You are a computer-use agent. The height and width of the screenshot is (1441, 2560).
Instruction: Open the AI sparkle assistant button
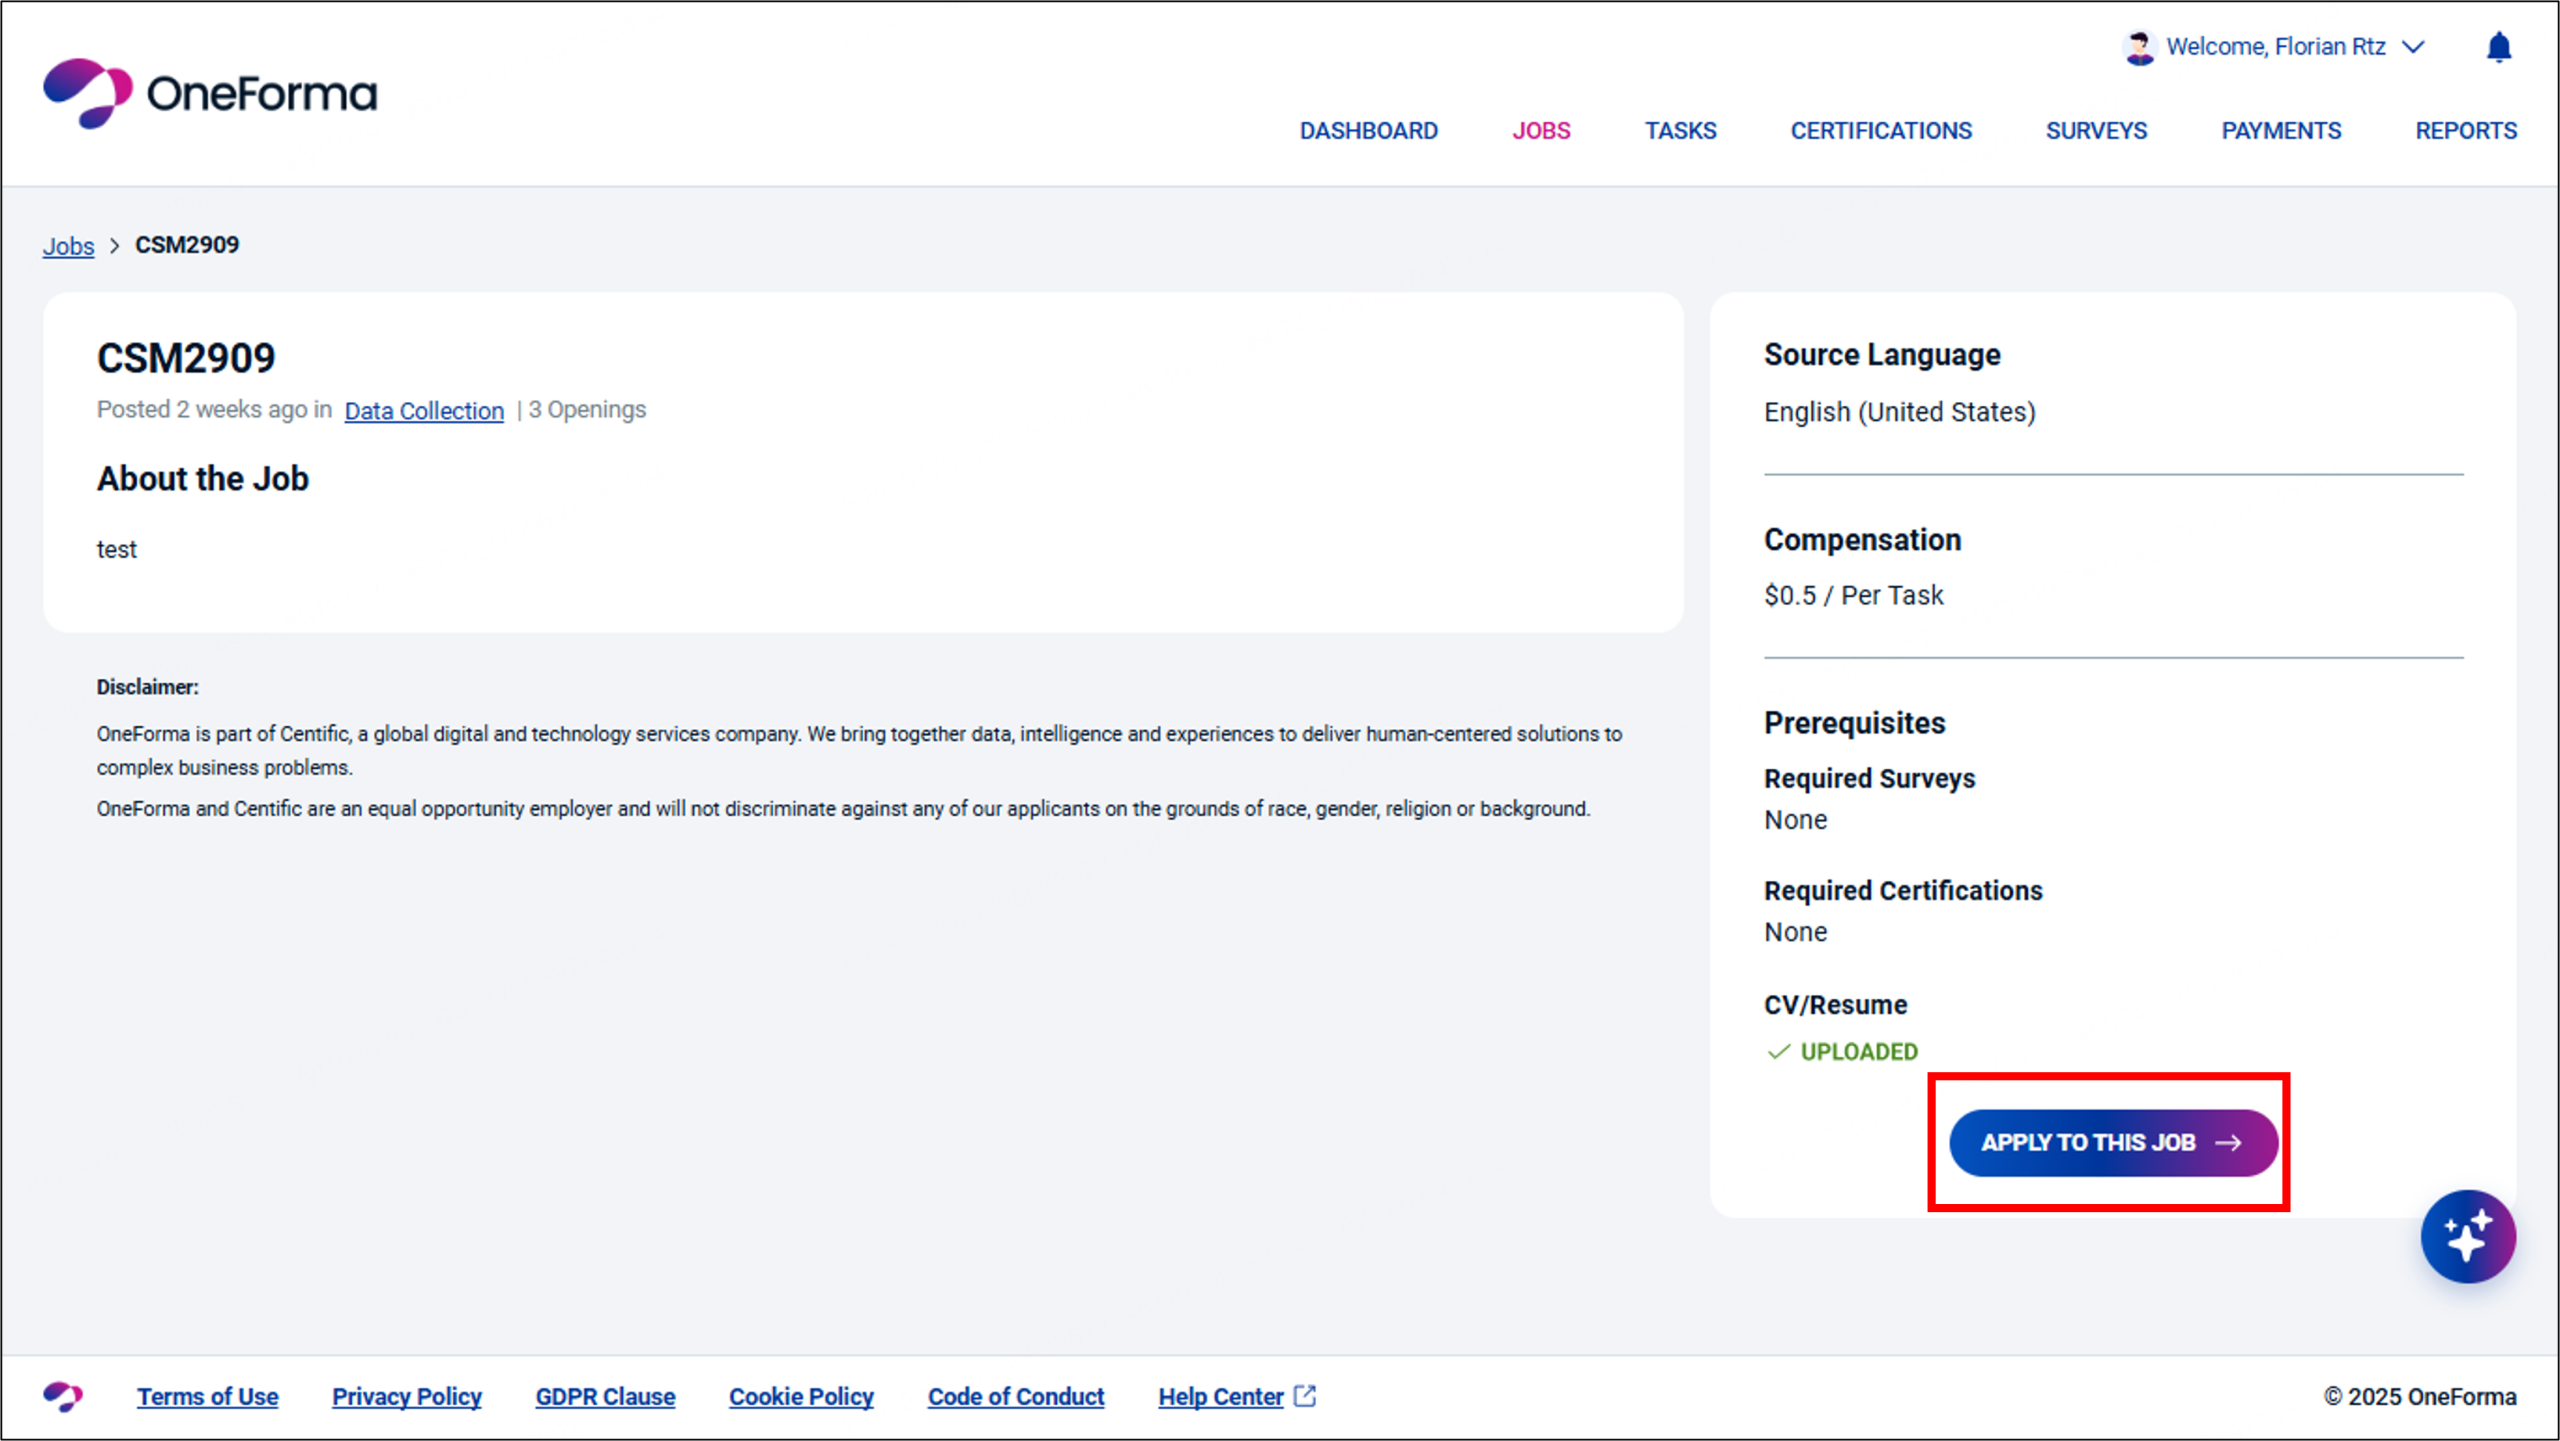[x=2467, y=1236]
